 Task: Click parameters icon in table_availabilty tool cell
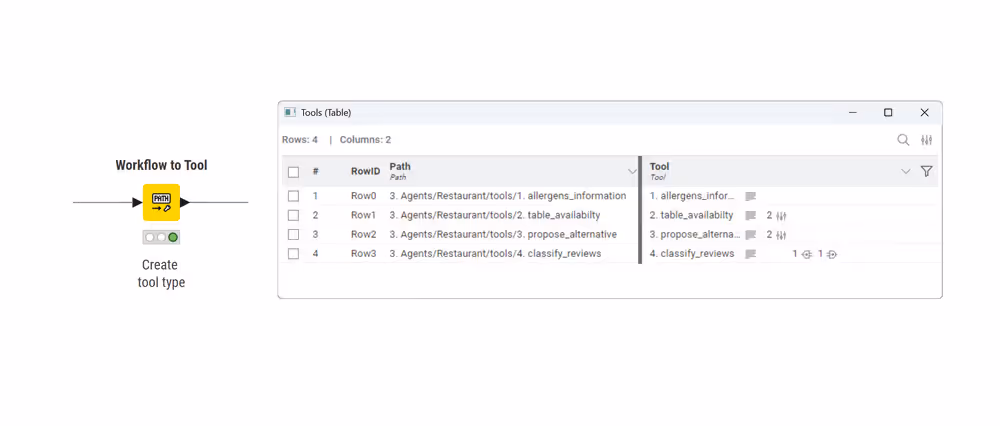pyautogui.click(x=781, y=216)
